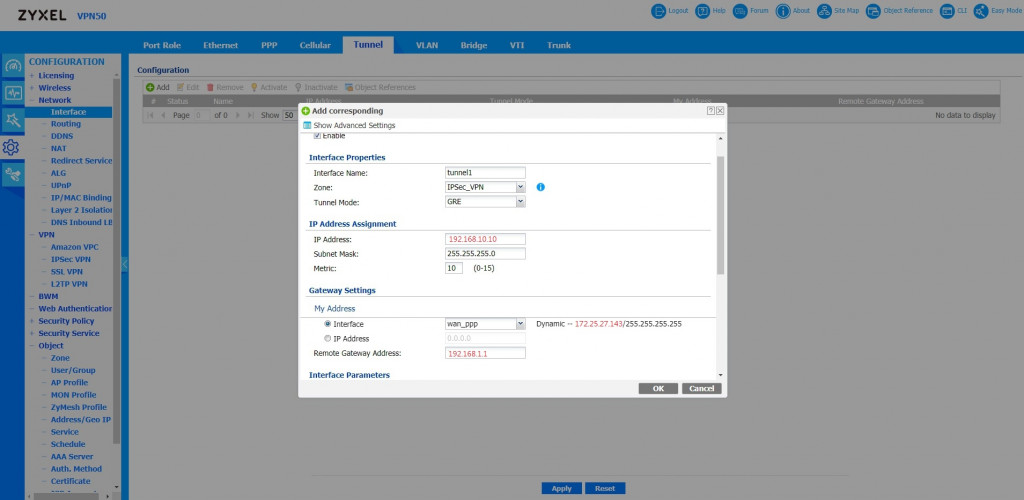Collapse the Network tree node
1024x500 pixels.
(x=31, y=101)
